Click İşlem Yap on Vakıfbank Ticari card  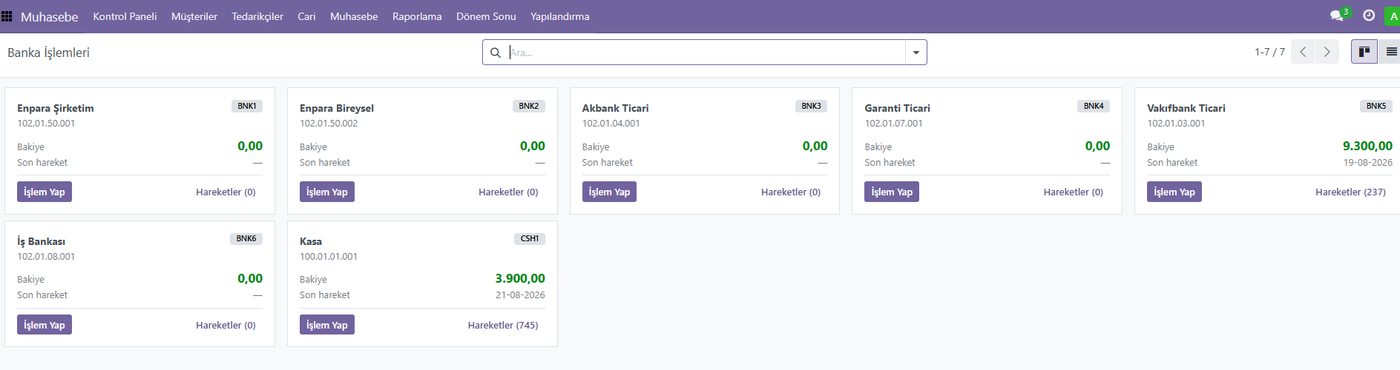point(1174,192)
